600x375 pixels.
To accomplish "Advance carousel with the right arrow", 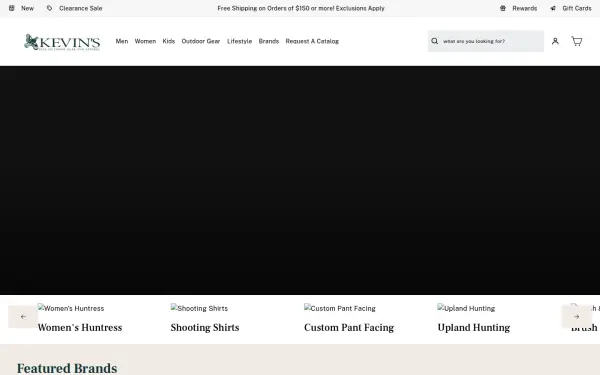I will (x=577, y=316).
